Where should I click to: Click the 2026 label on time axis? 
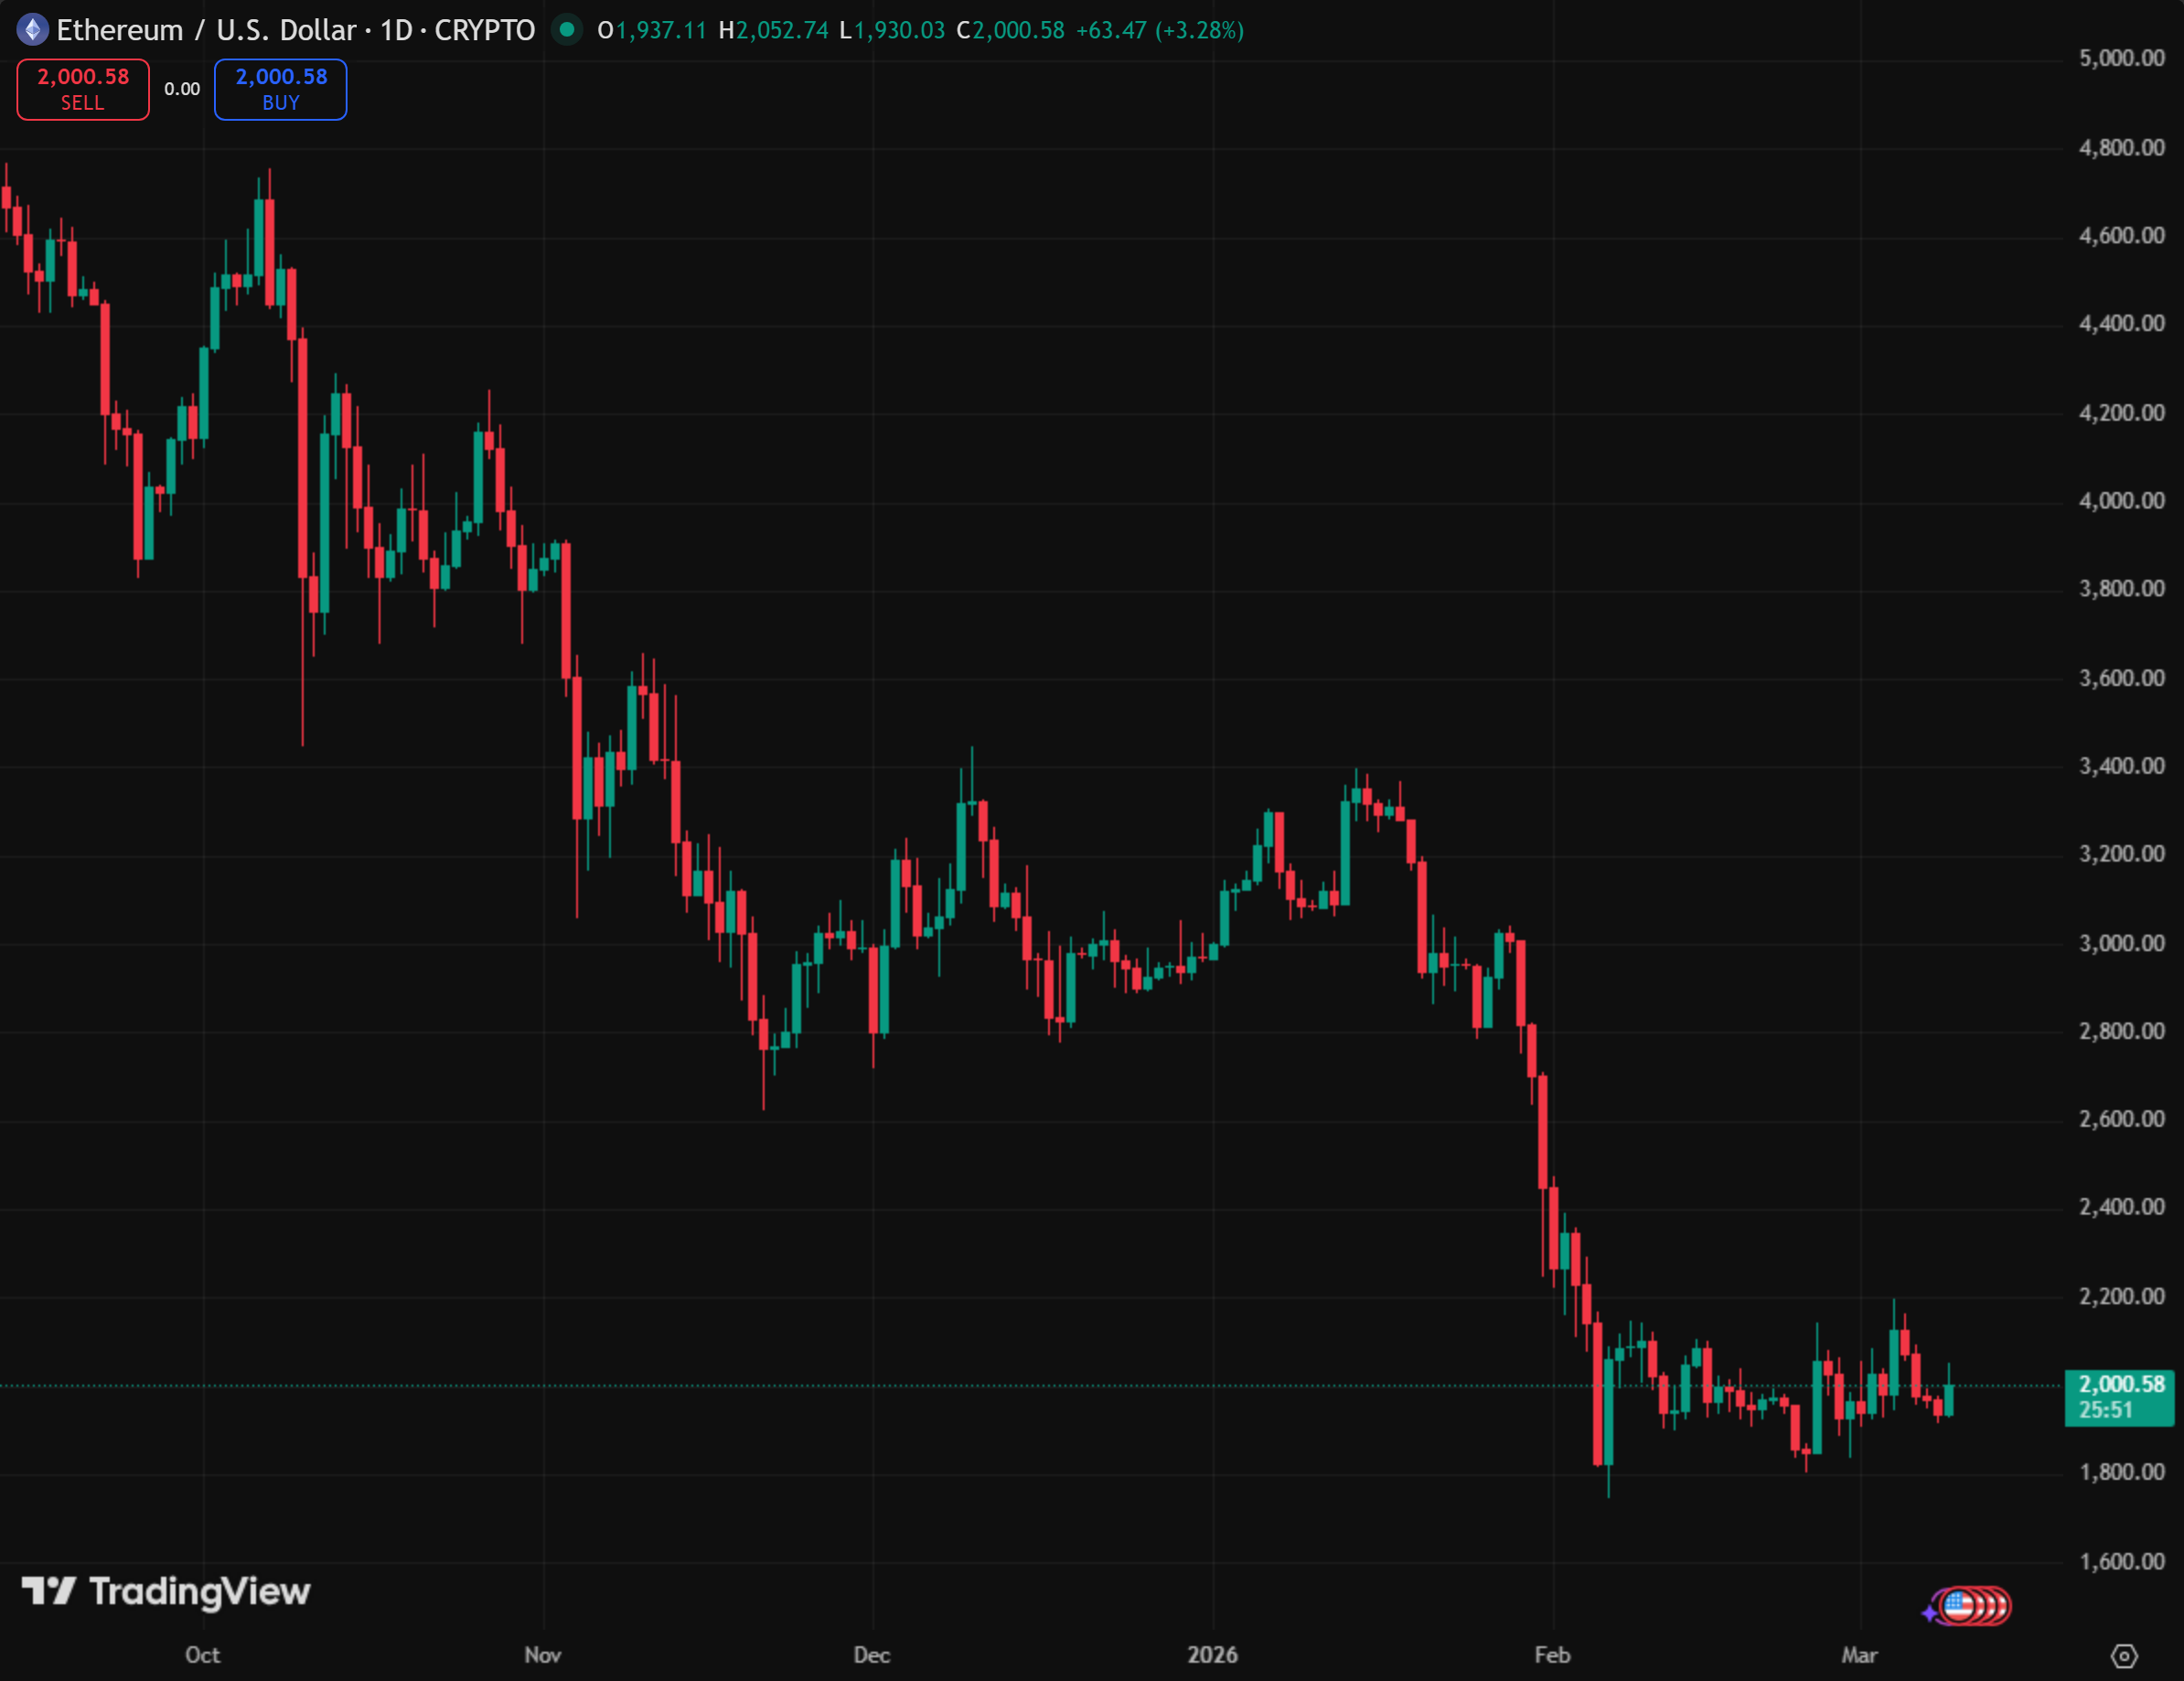coord(1212,1655)
